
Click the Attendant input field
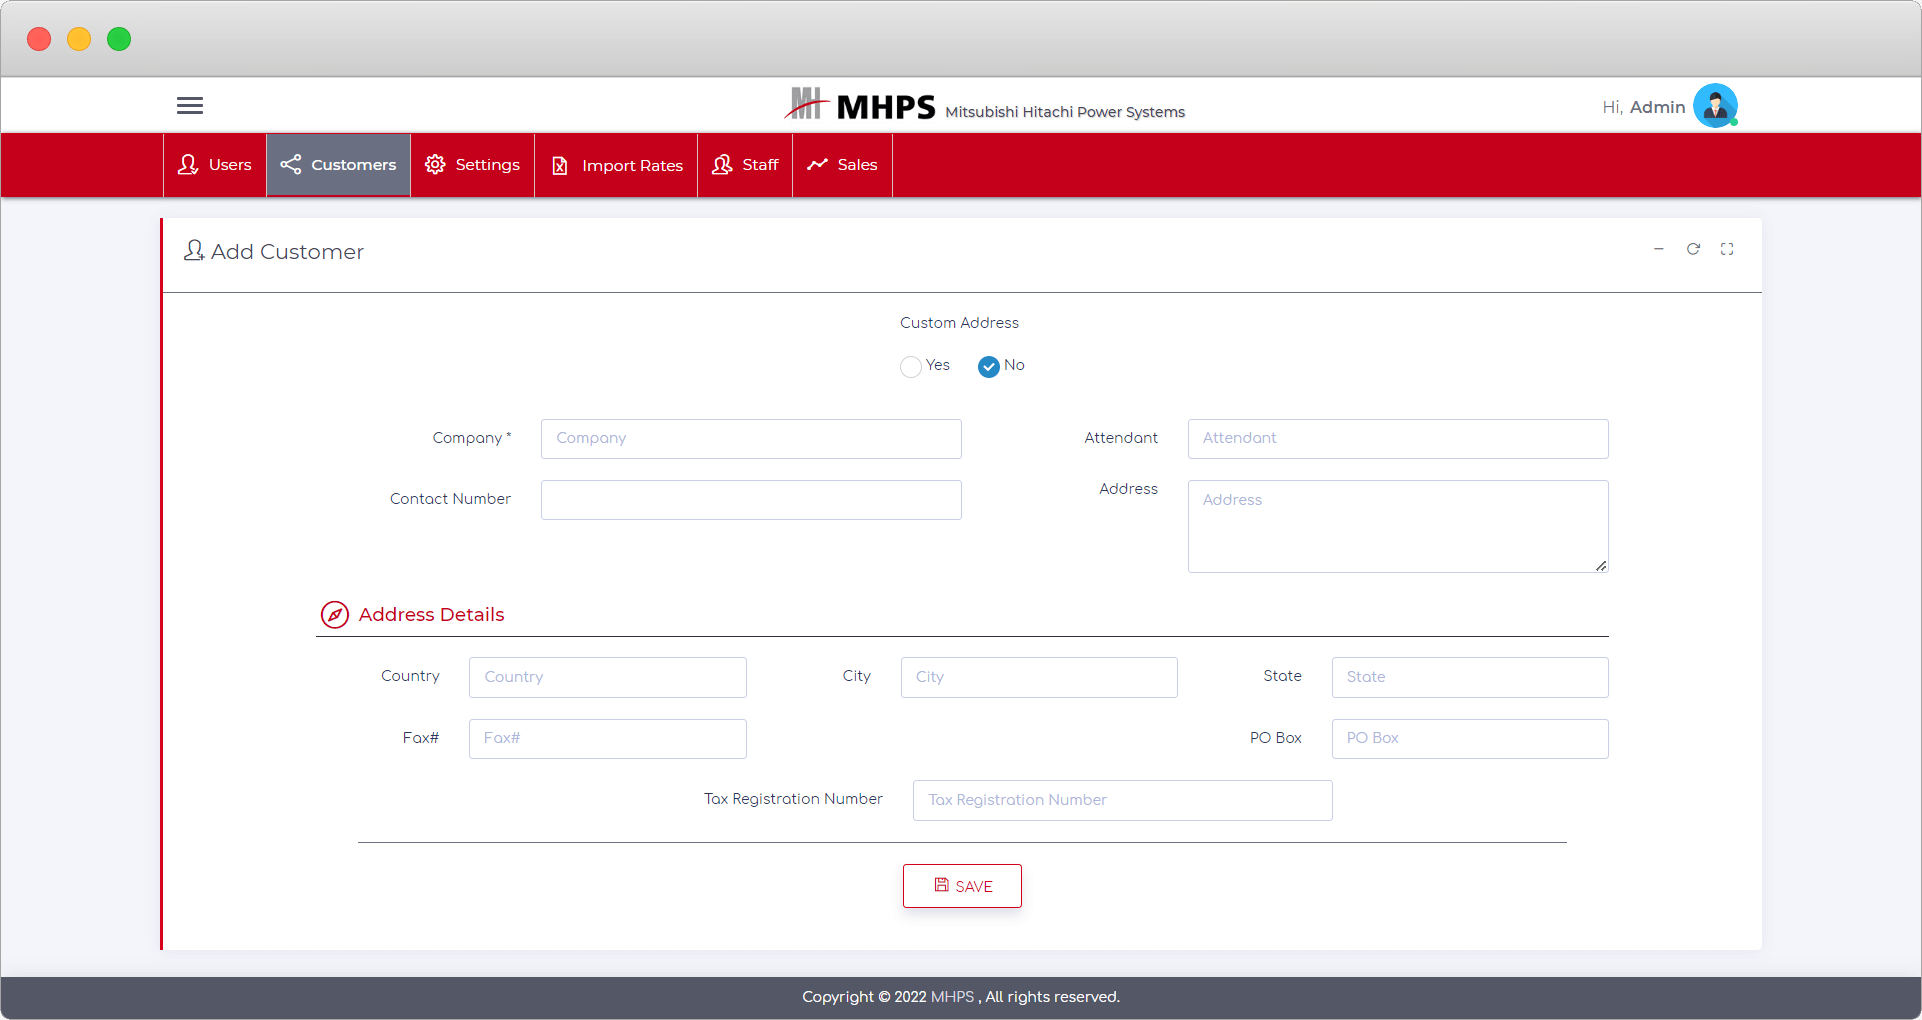(1398, 439)
